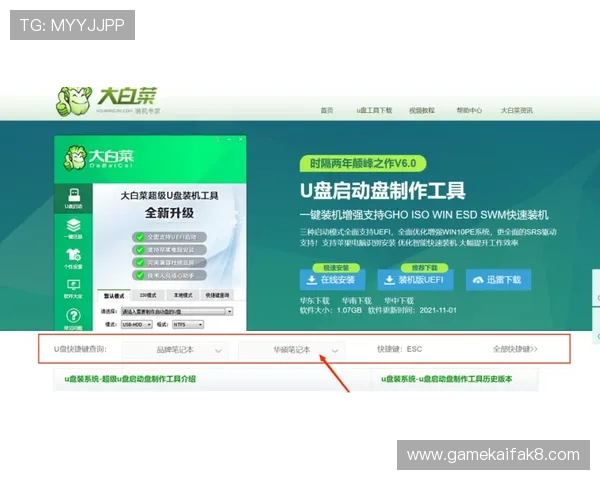Open 首页 in the top navigation
Viewport: 600px width, 480px height.
point(327,110)
